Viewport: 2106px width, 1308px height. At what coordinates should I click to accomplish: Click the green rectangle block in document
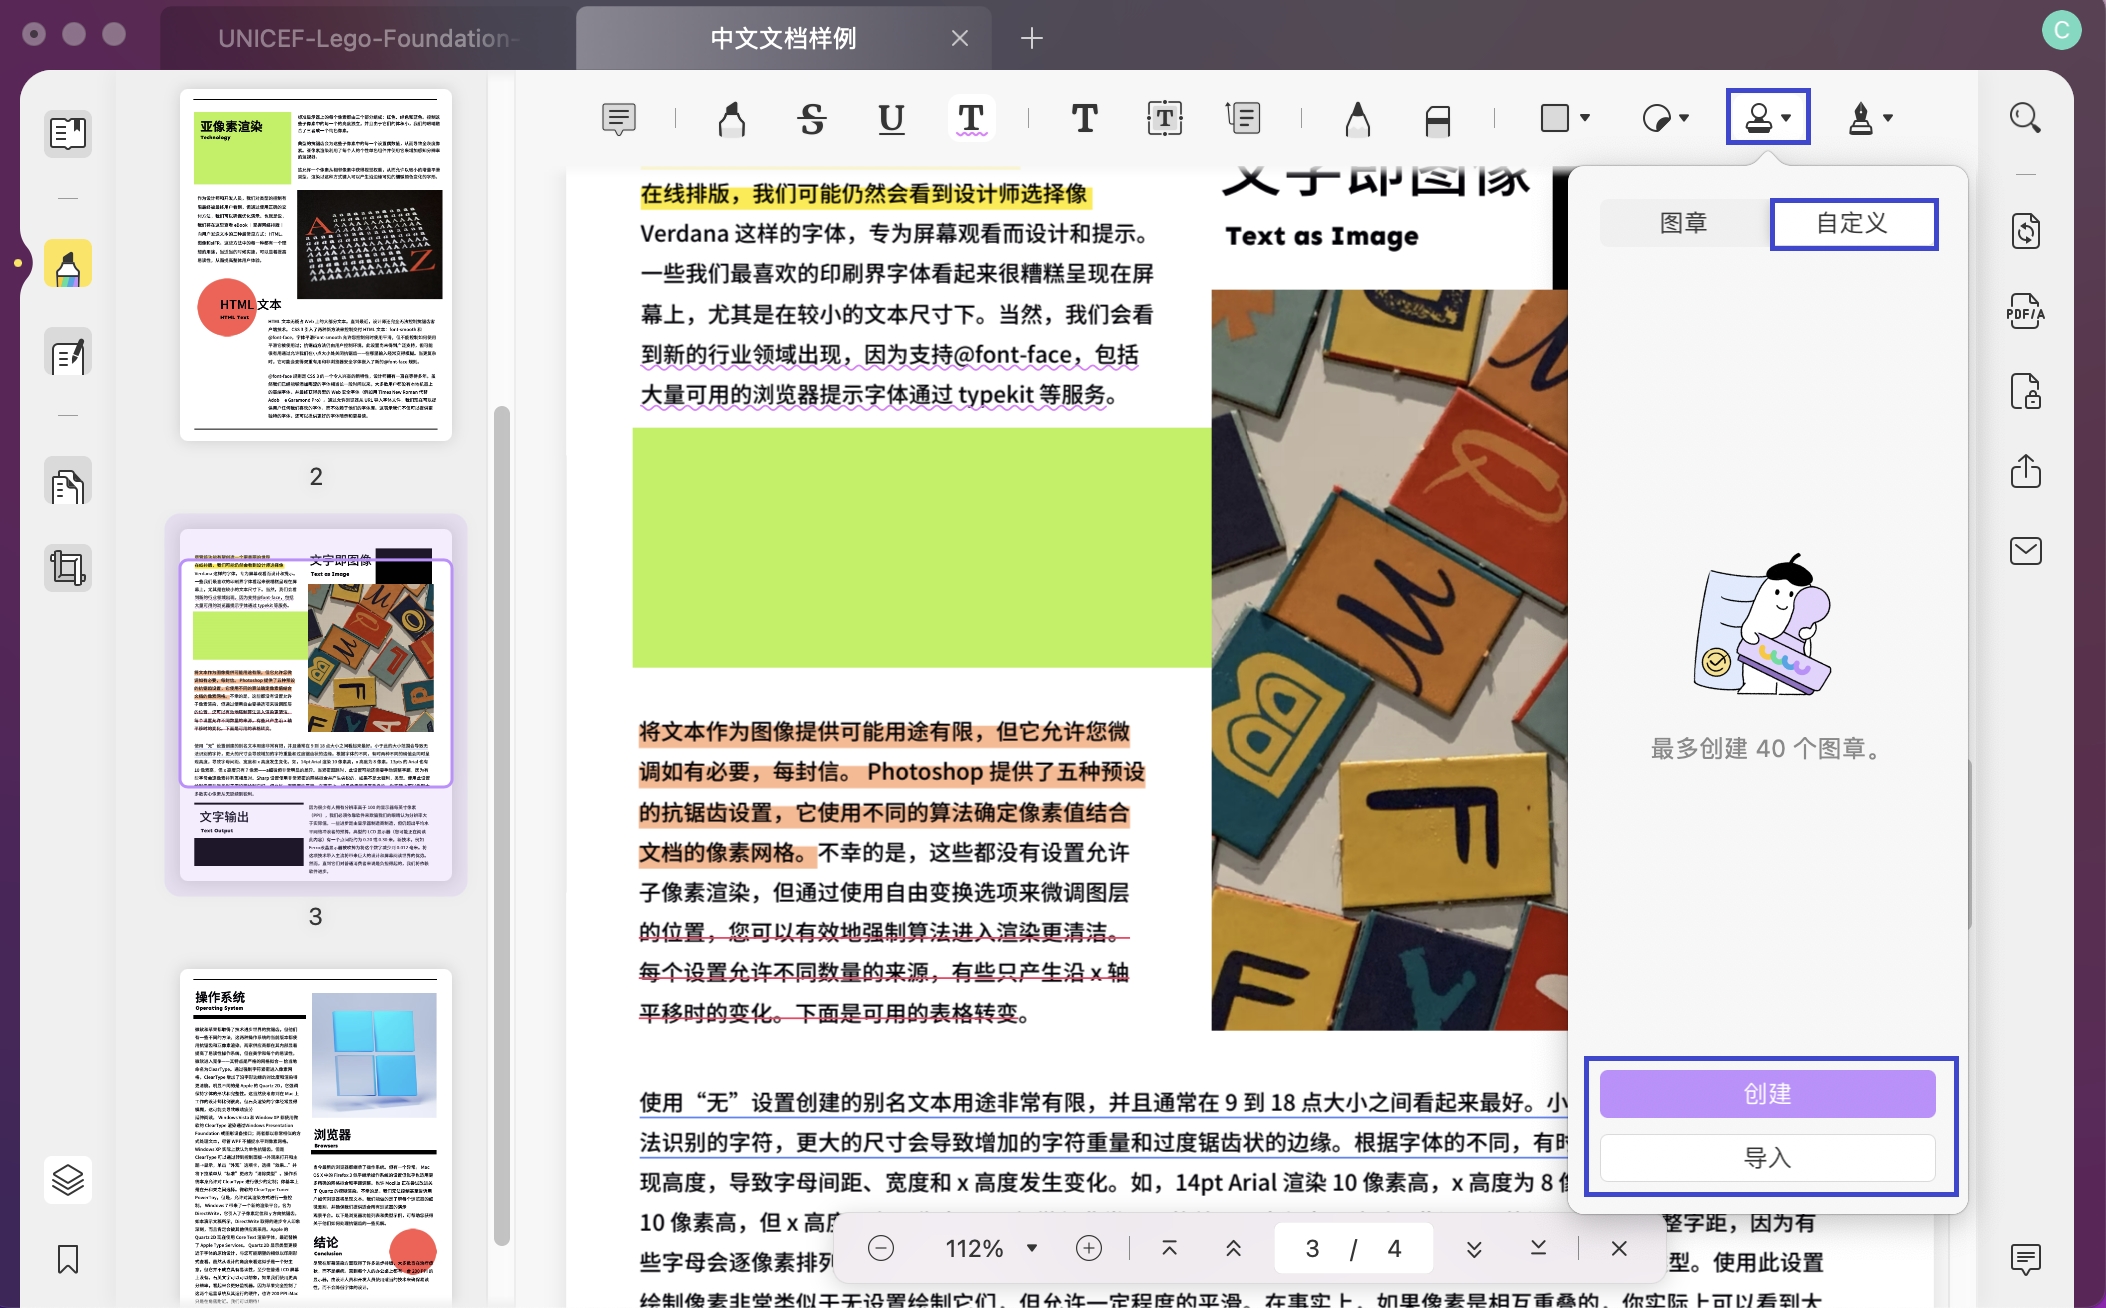(x=921, y=548)
